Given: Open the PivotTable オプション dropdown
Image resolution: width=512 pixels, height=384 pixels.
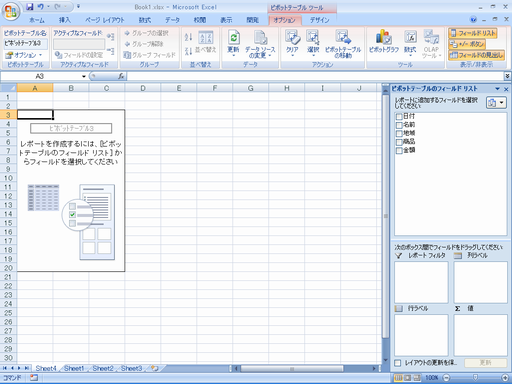Looking at the screenshot, I should click(24, 55).
